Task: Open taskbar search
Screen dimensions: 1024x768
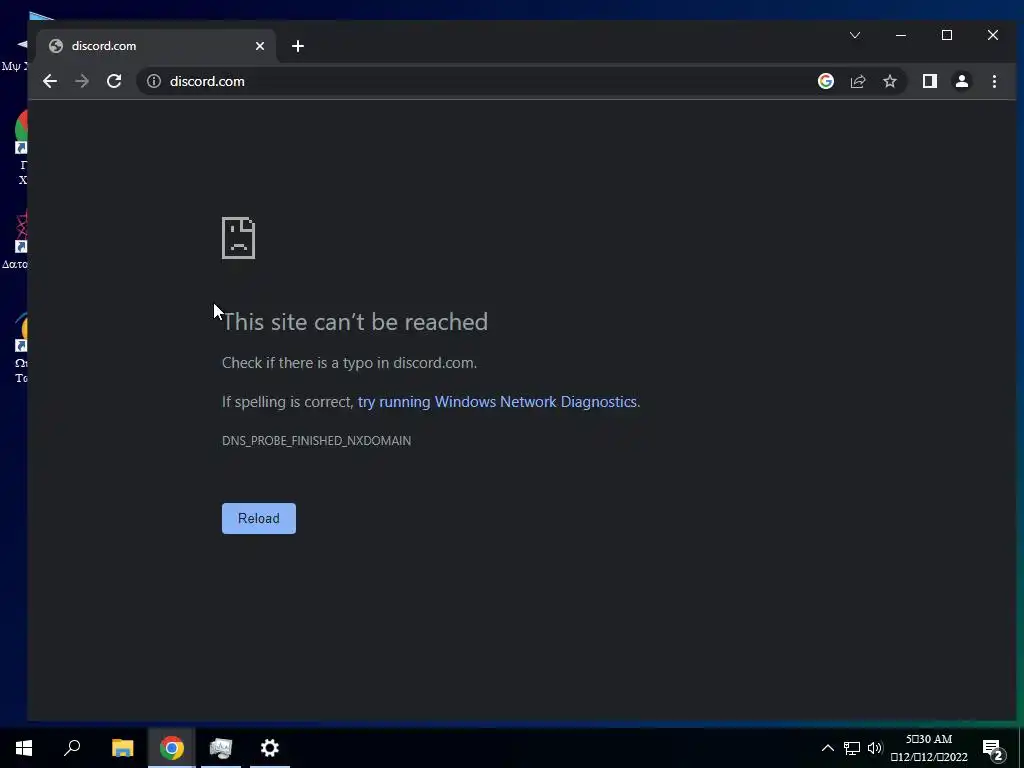Action: click(72, 748)
